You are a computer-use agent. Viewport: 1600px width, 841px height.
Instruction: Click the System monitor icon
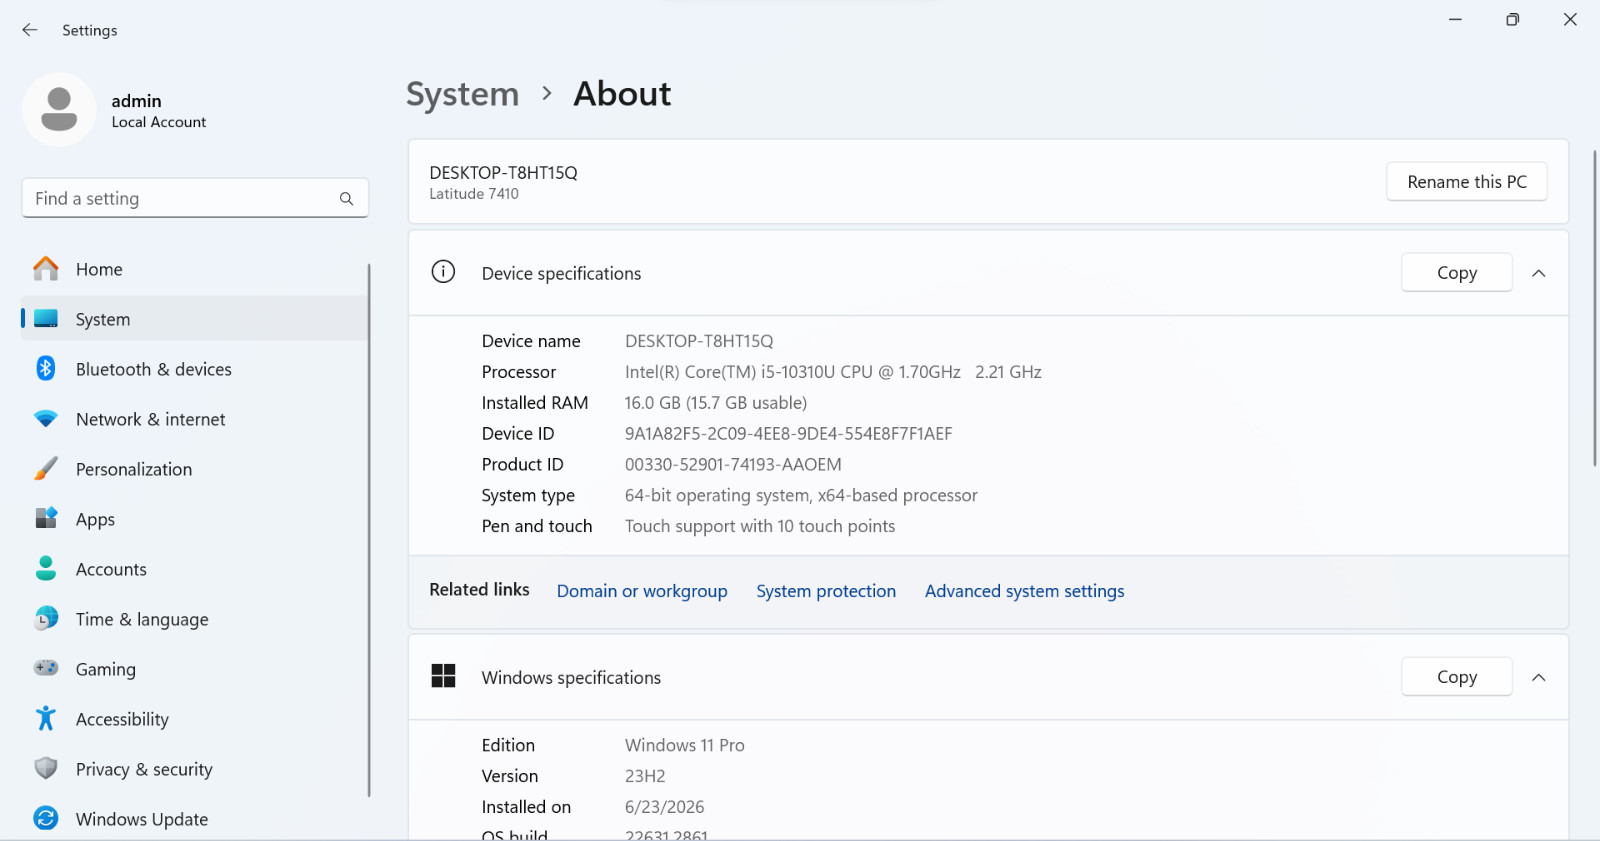pos(46,319)
